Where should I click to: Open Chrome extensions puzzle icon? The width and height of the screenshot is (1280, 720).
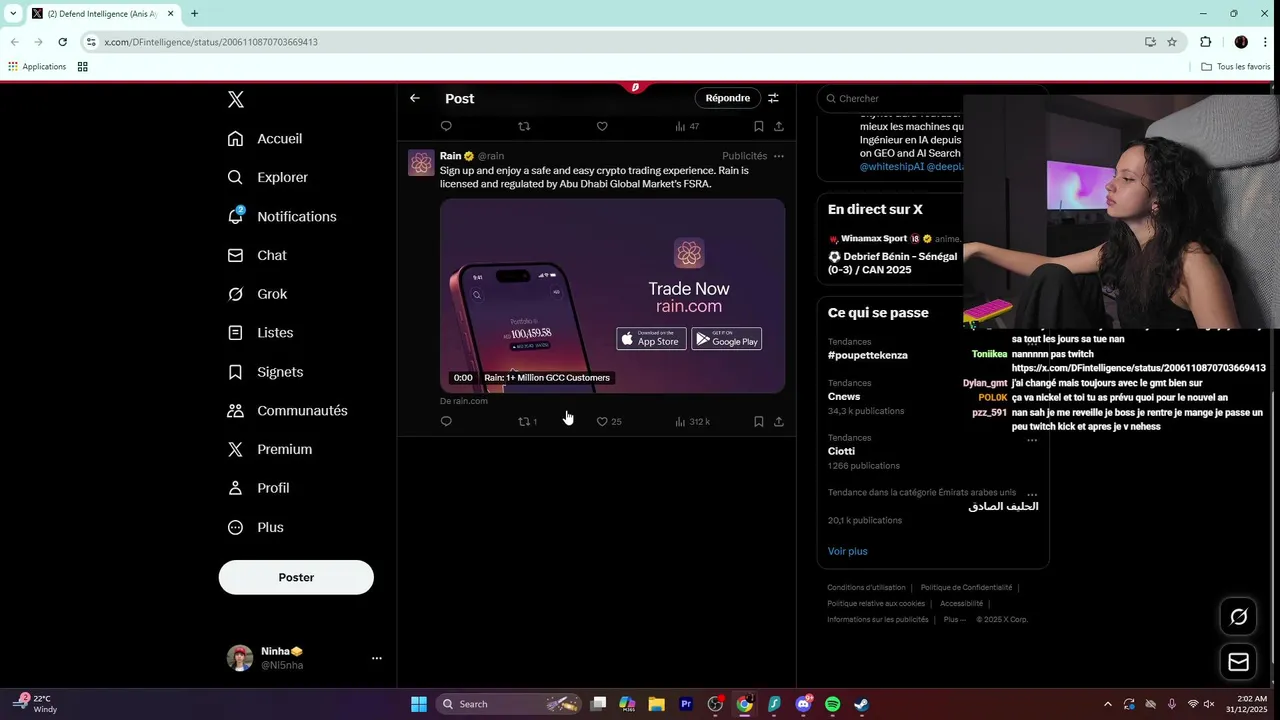pos(1205,42)
